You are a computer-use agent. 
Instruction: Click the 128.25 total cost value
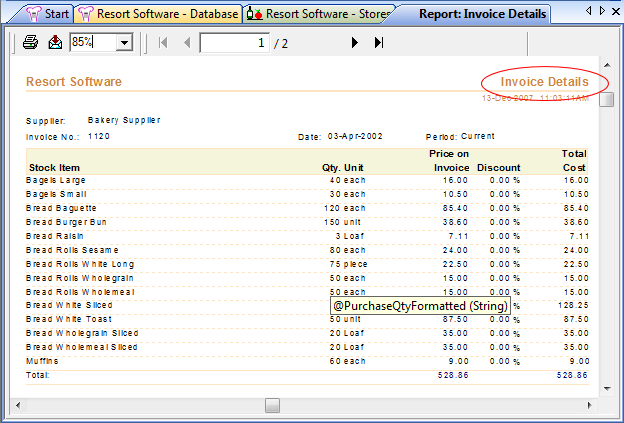573,305
